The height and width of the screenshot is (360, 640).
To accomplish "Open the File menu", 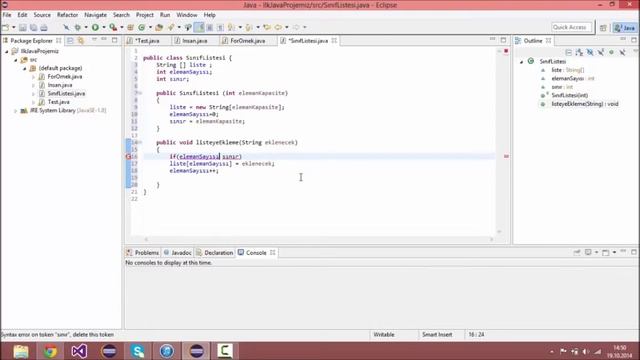I will click(x=7, y=15).
